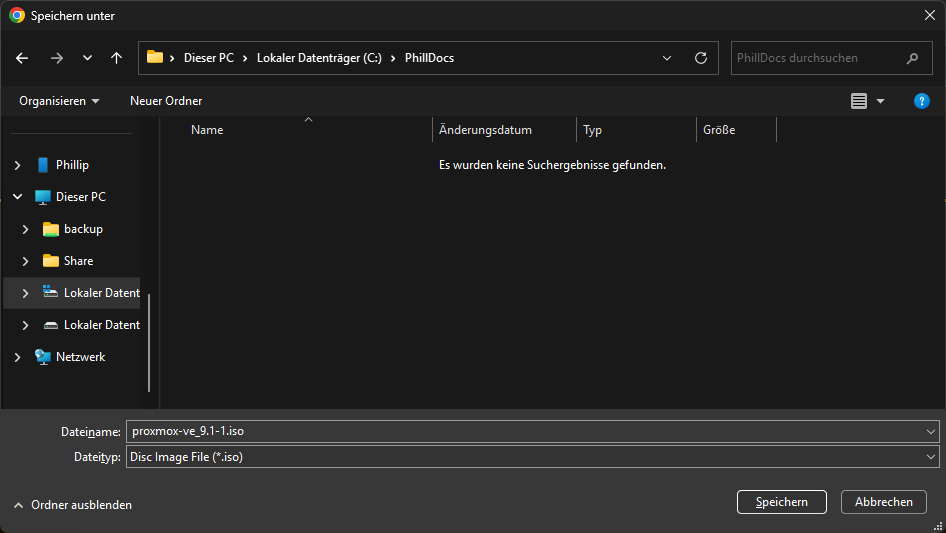This screenshot has height=533, width=946.
Task: Expand the backup folder tree node
Action: (x=26, y=229)
